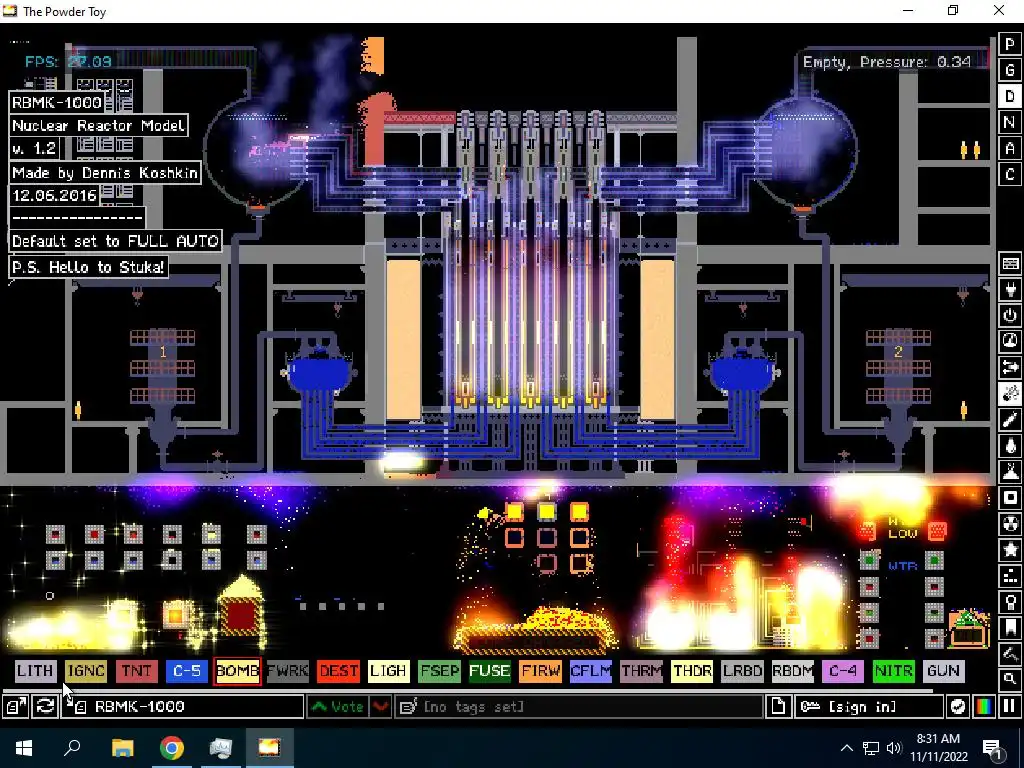Open the Radioactive category icon

point(1010,524)
